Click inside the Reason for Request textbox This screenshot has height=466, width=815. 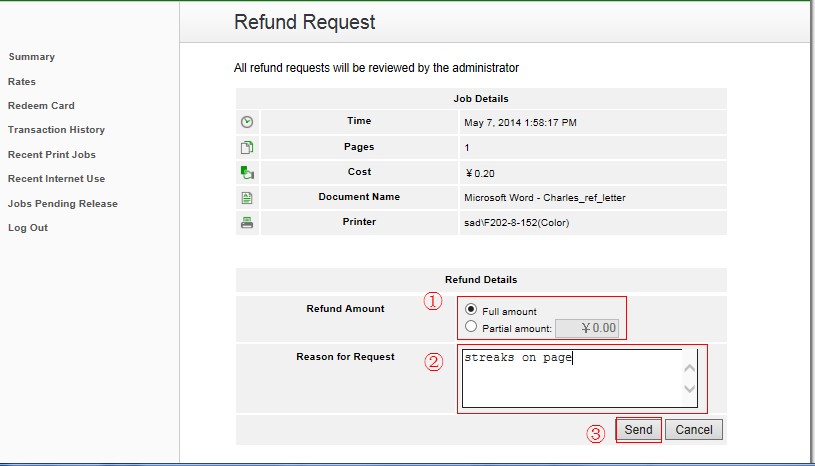tap(570, 378)
